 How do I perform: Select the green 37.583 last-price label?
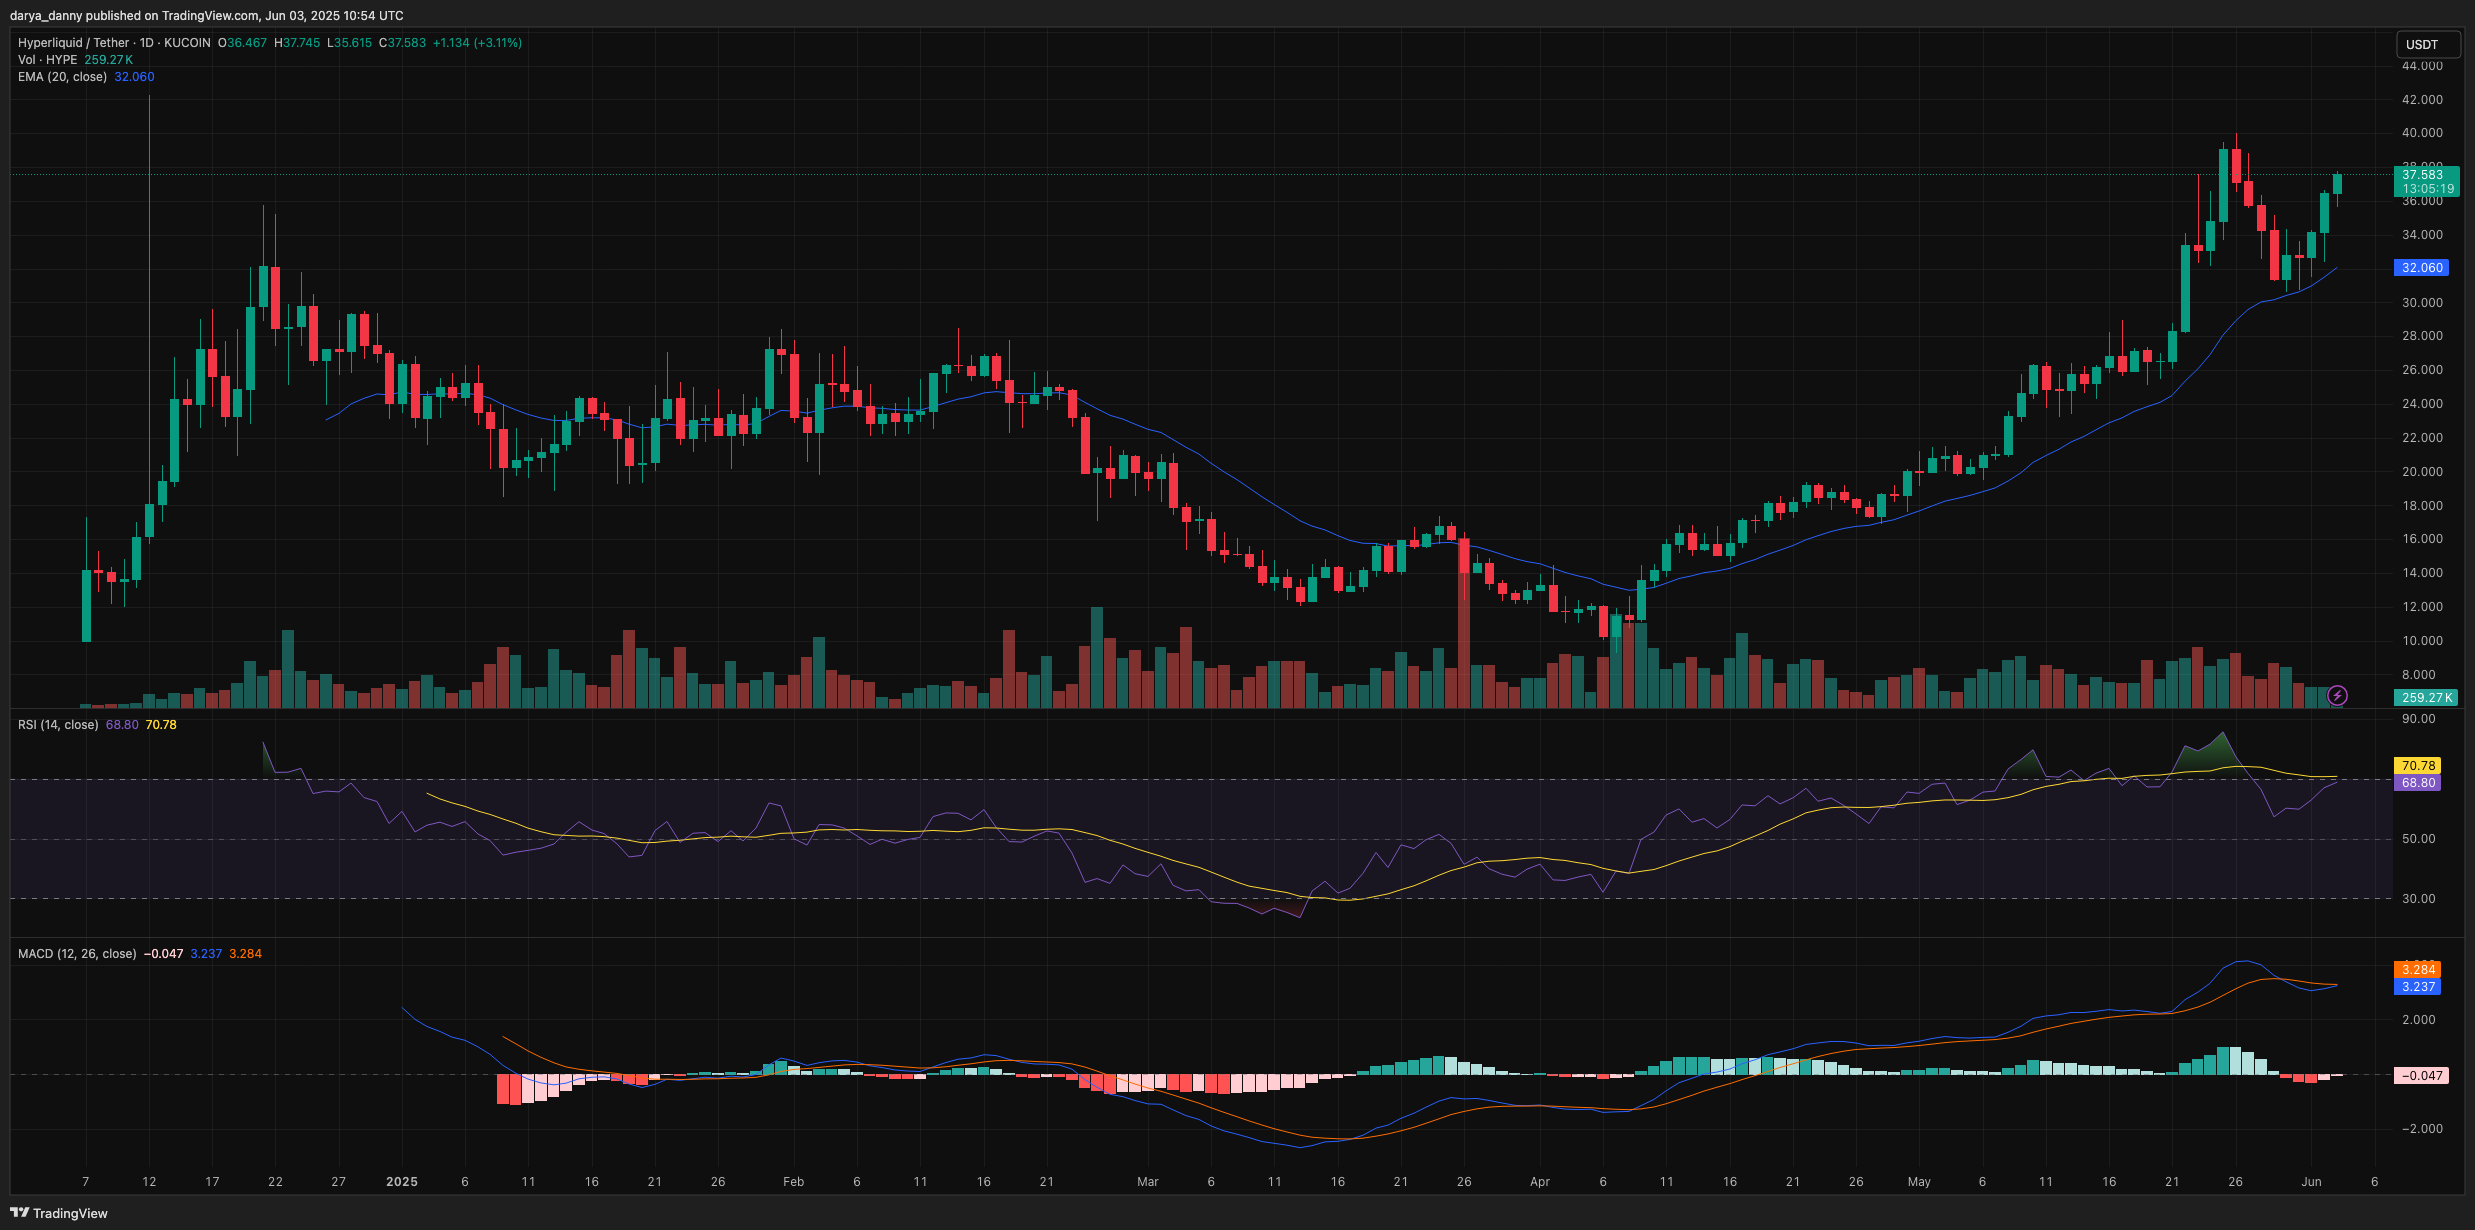(x=2421, y=172)
